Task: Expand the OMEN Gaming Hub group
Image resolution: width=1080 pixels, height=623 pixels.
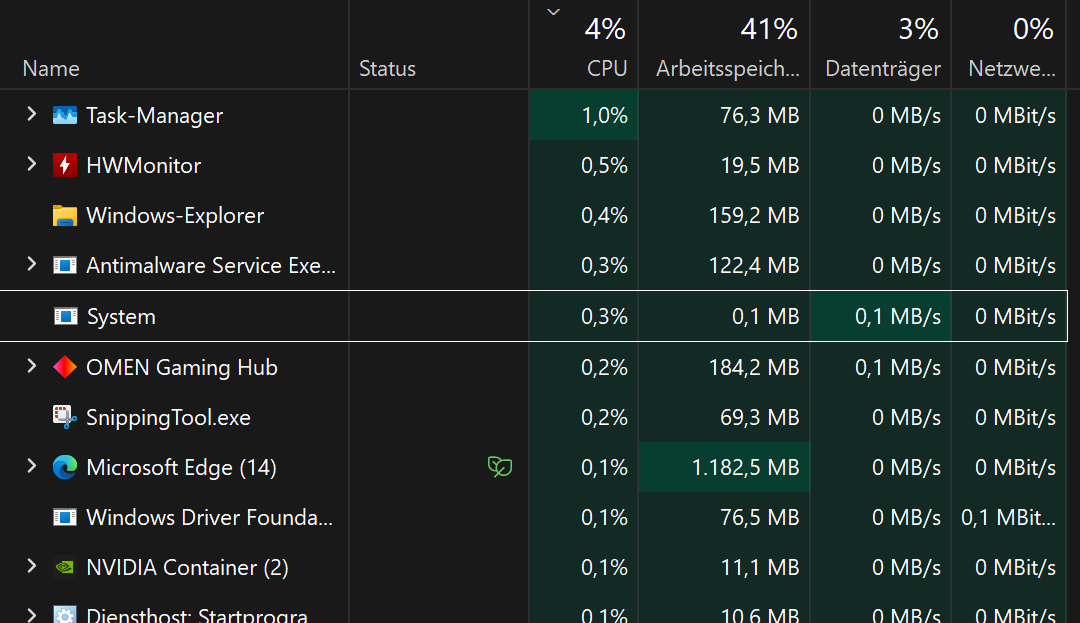Action: coord(31,367)
